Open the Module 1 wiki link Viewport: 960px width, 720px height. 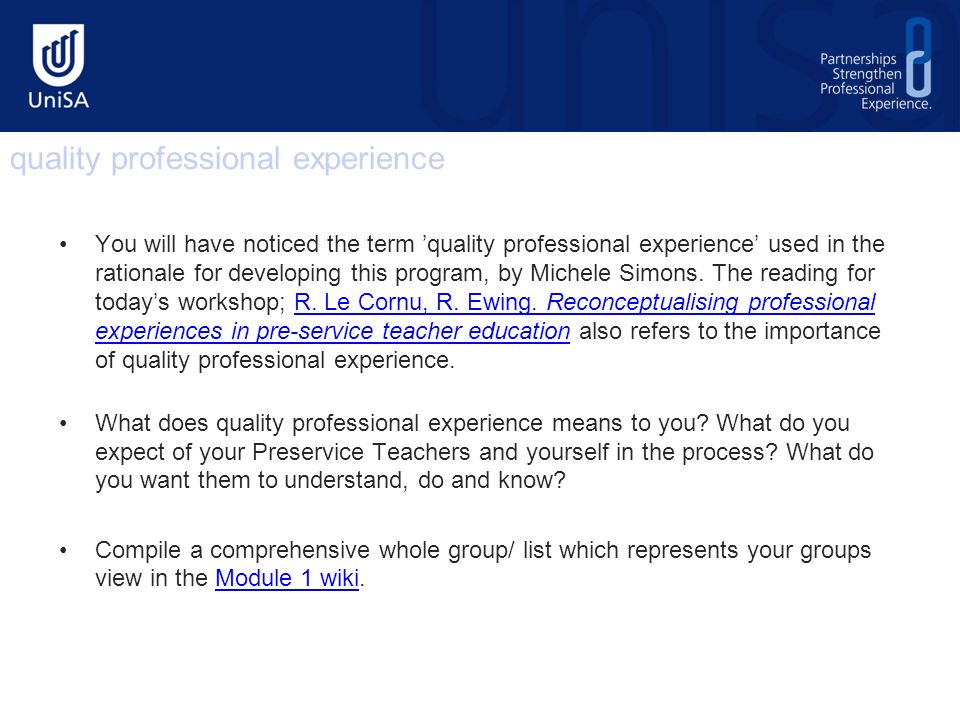point(287,578)
